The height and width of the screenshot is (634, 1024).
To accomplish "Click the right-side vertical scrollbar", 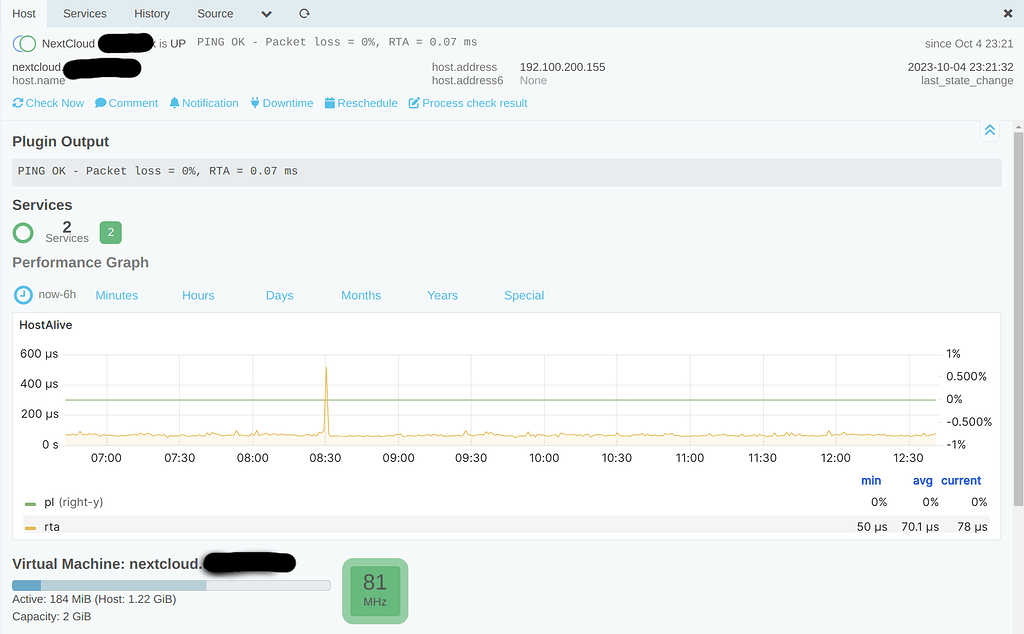I will click(1016, 300).
